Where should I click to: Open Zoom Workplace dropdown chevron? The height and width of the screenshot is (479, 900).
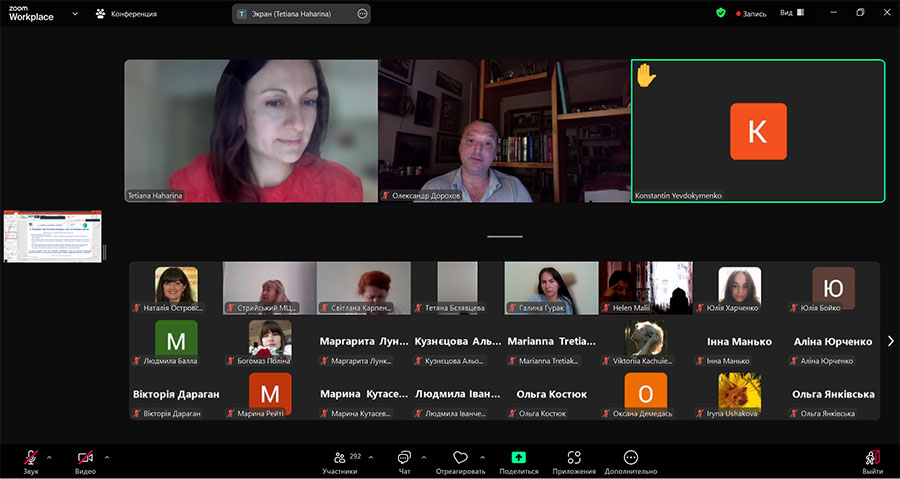[x=75, y=13]
